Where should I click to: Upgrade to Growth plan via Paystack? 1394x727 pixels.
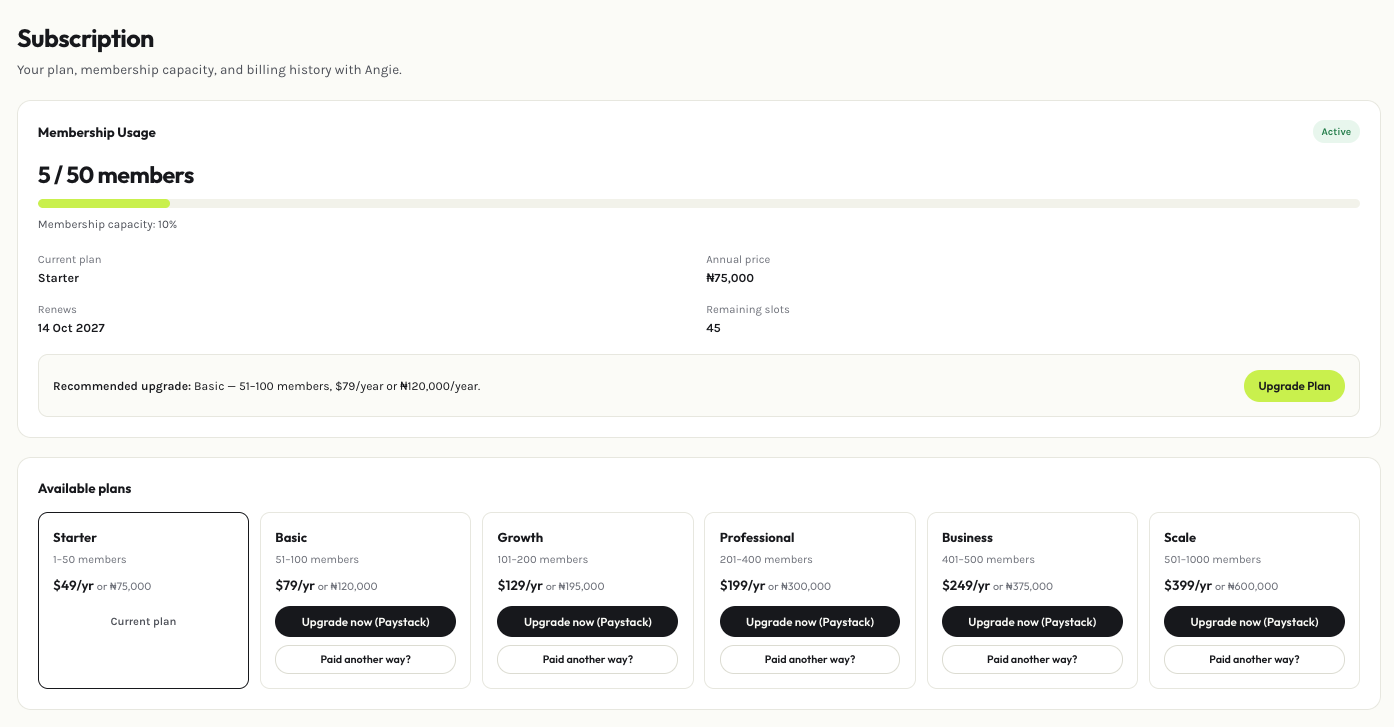[x=587, y=622]
